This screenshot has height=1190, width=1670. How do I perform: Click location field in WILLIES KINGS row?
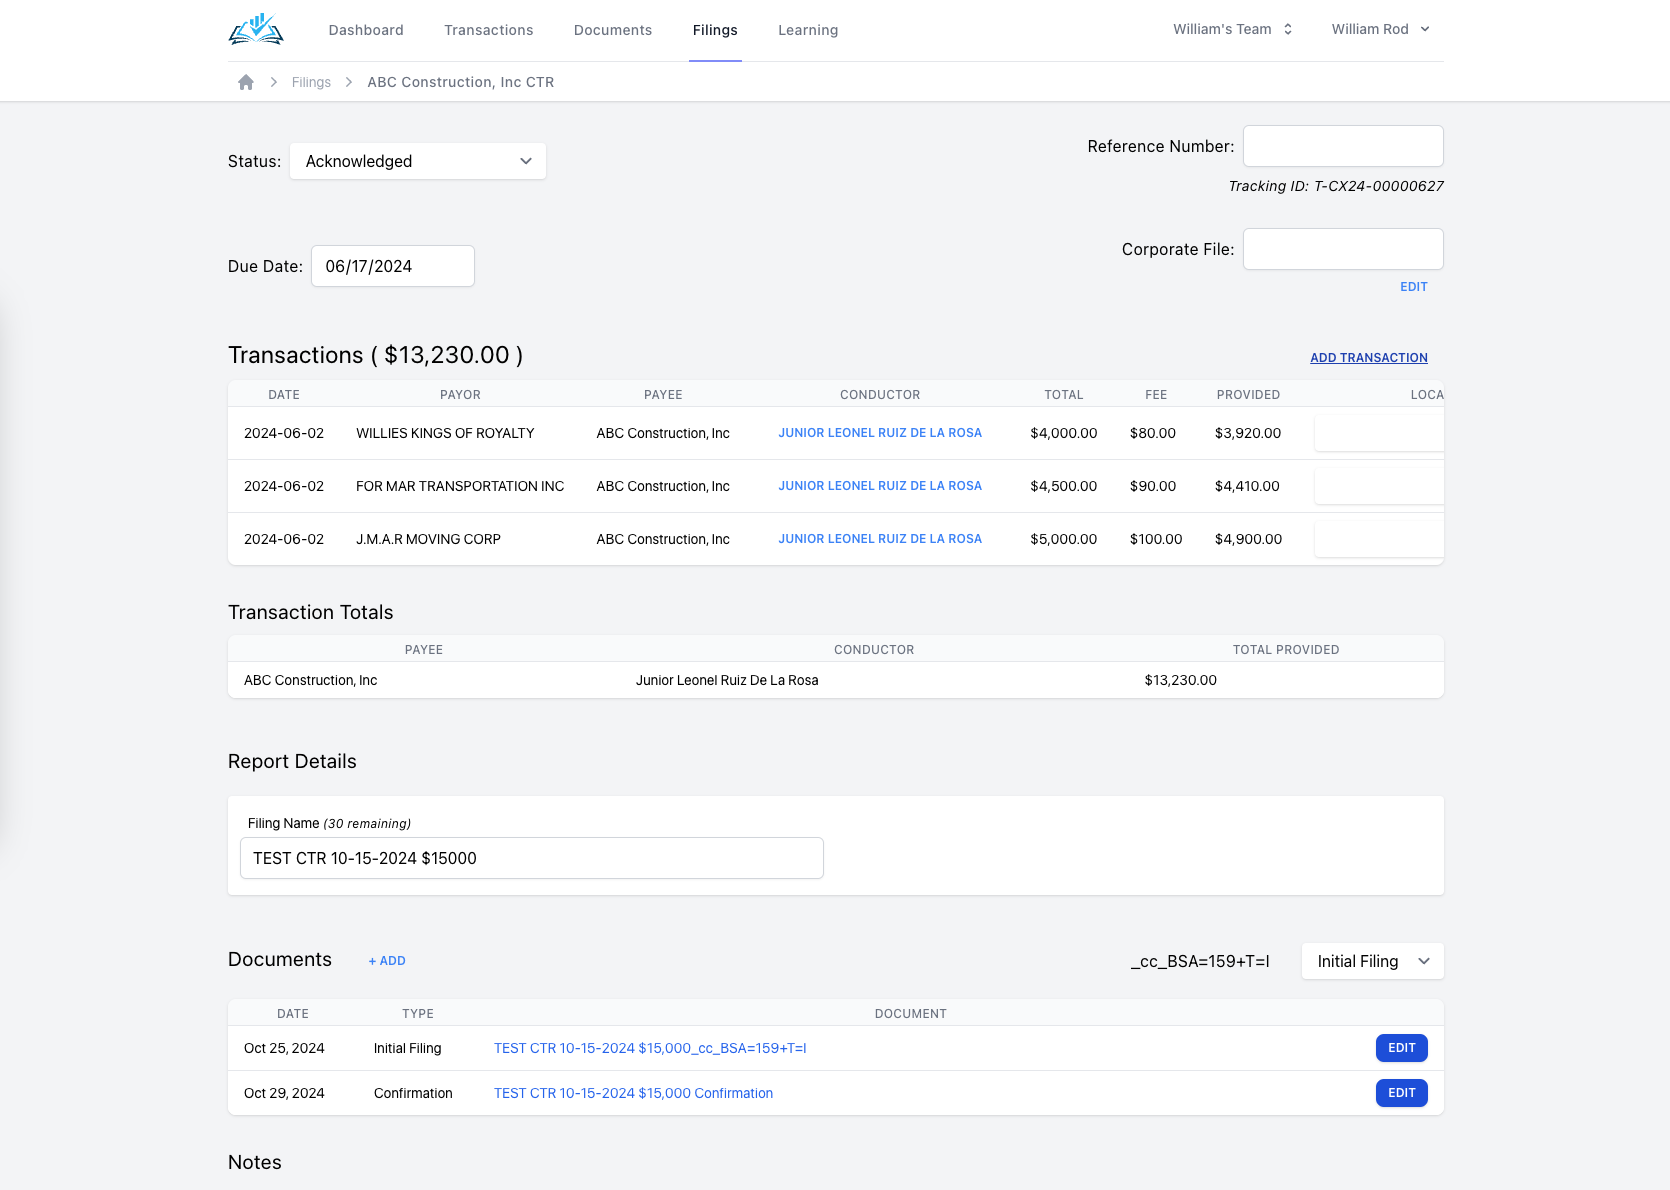pyautogui.click(x=1379, y=433)
